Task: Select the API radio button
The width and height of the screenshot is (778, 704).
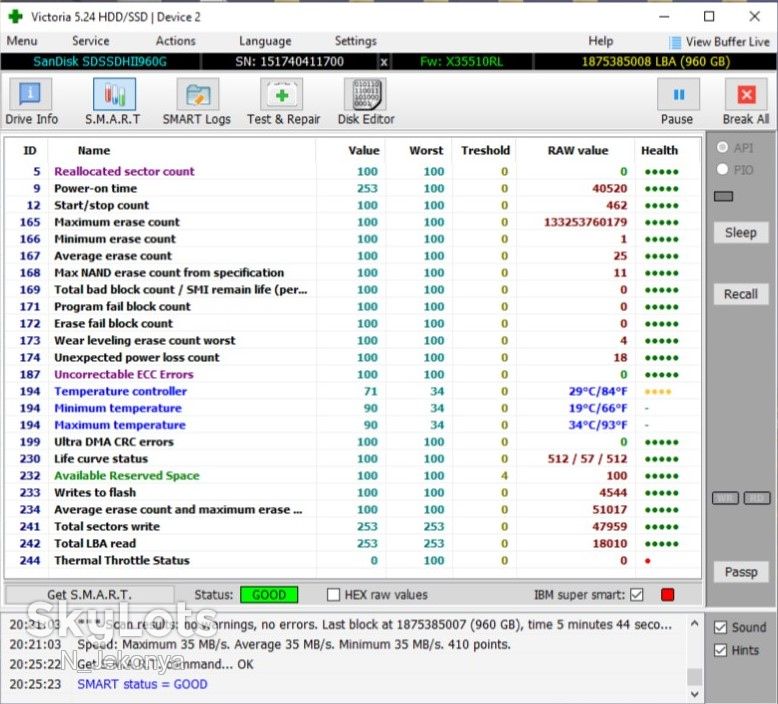Action: (722, 147)
